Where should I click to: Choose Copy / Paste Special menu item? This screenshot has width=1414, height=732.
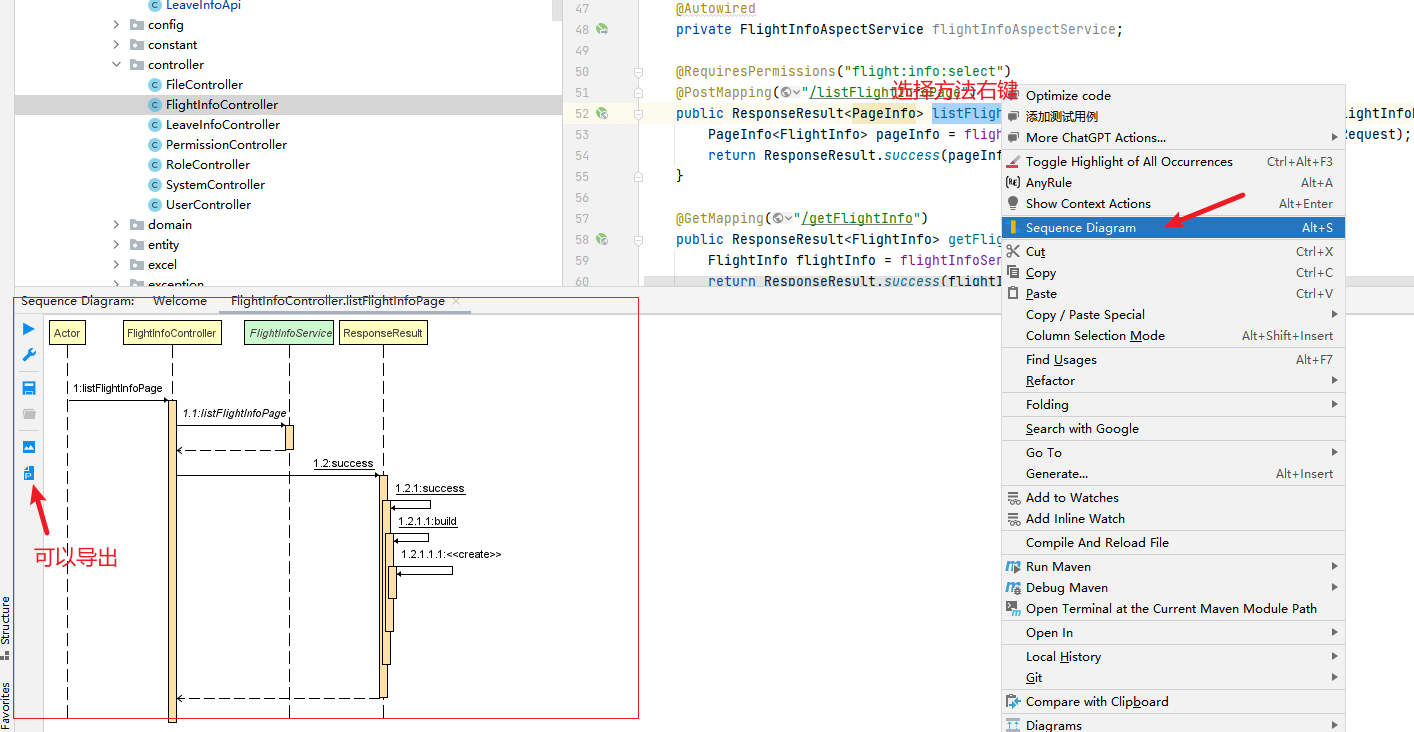1173,315
